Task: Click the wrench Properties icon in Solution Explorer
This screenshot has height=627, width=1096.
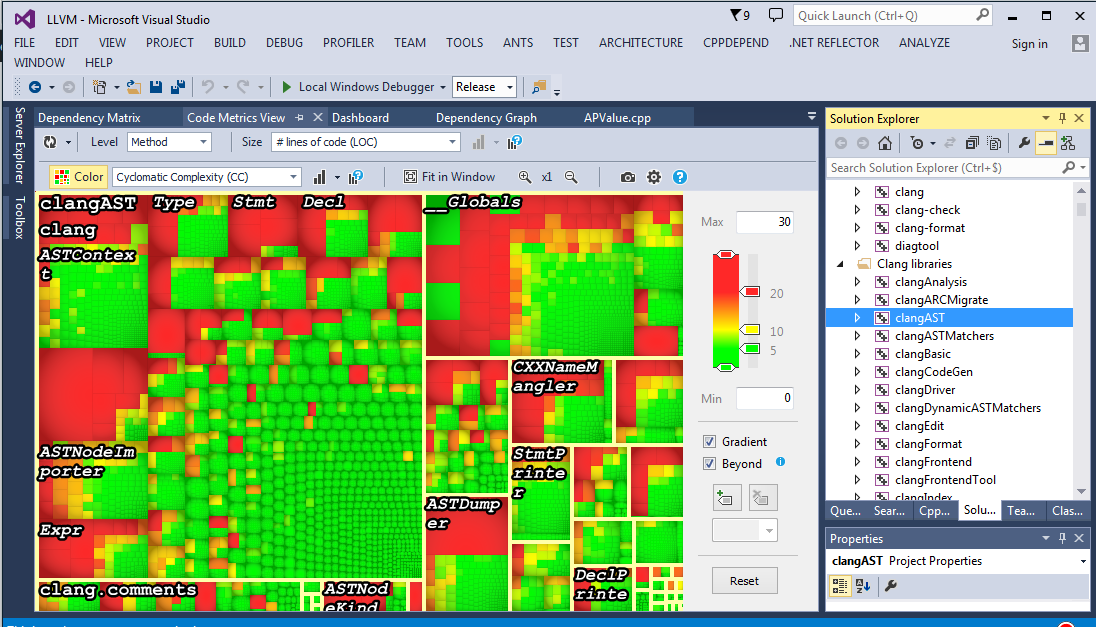Action: (1024, 143)
